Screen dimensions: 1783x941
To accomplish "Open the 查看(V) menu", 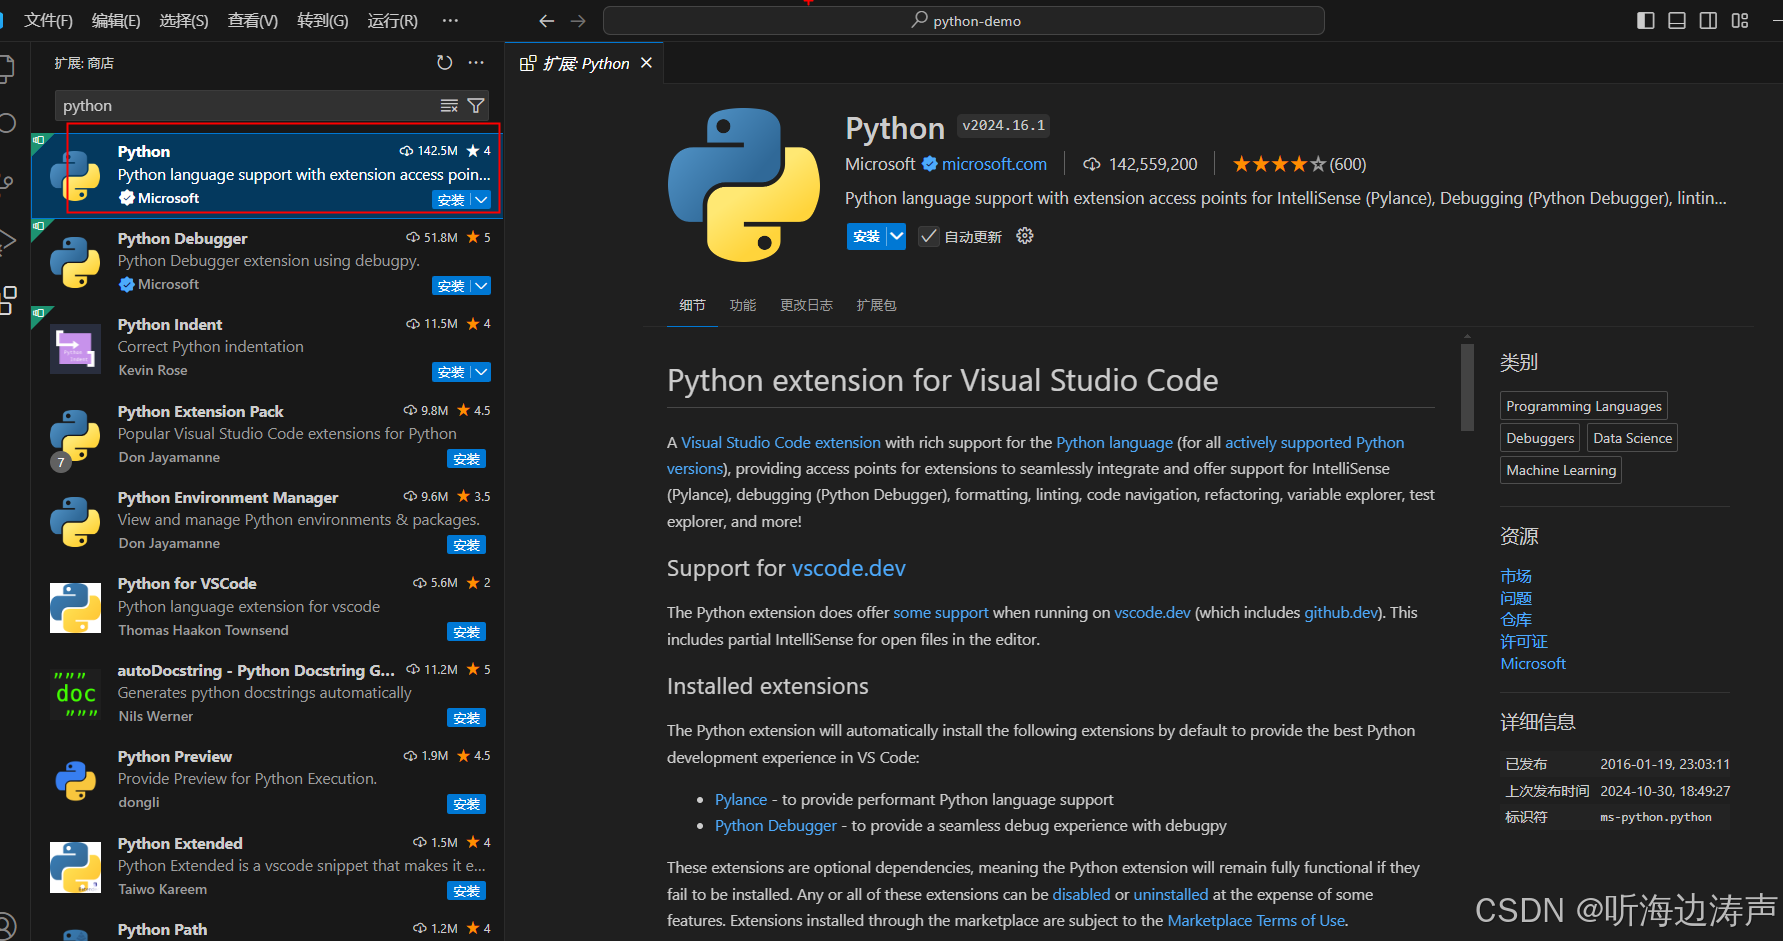I will pos(253,21).
